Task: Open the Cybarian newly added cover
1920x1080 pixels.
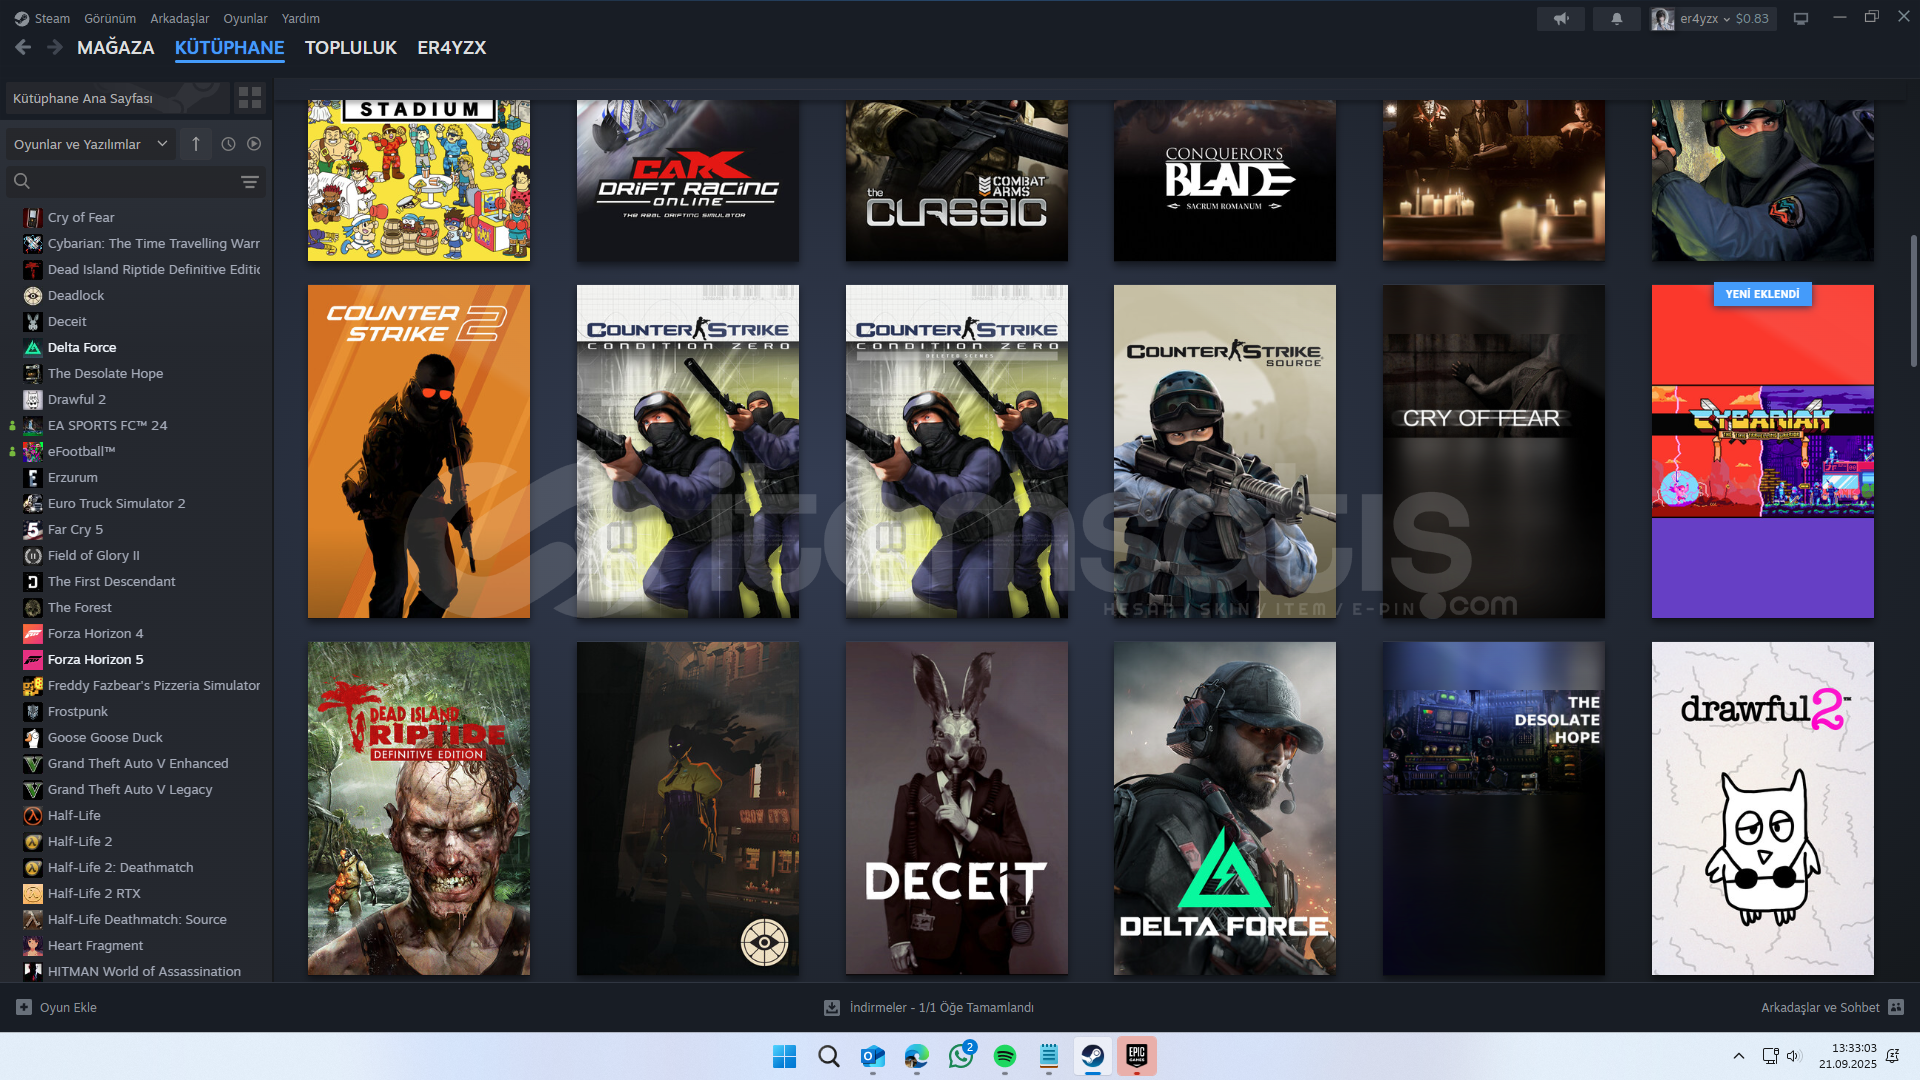Action: pos(1763,451)
